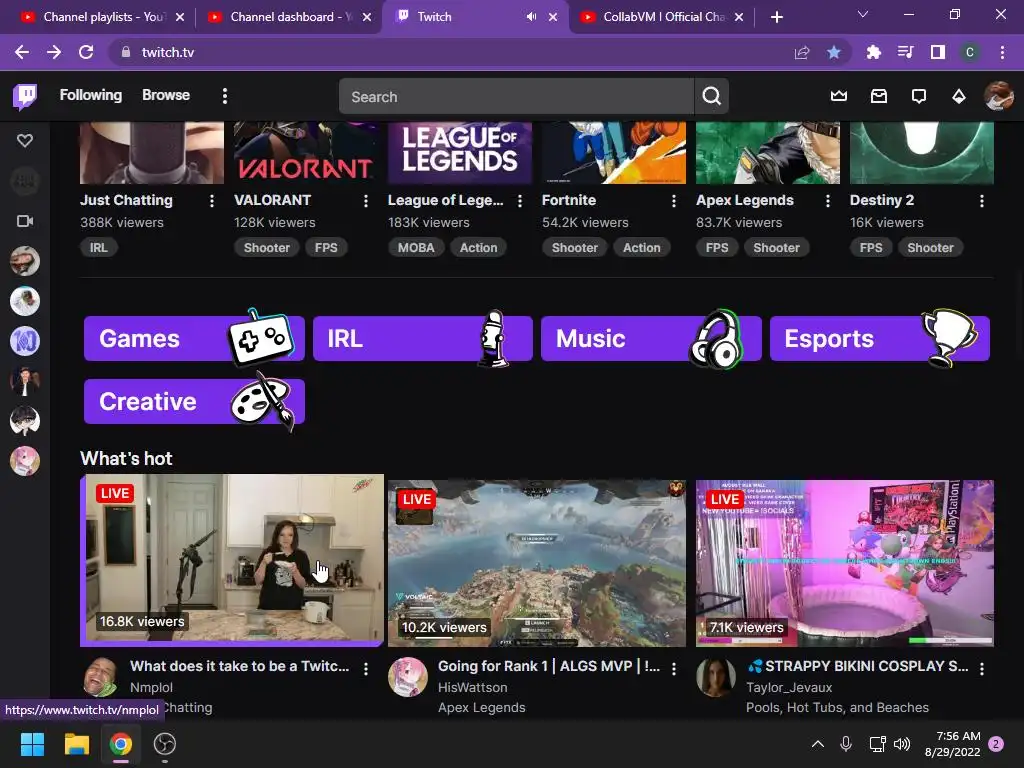The width and height of the screenshot is (1024, 768).
Task: Switch to the CollabVM Official Channel tab
Action: coord(661,17)
